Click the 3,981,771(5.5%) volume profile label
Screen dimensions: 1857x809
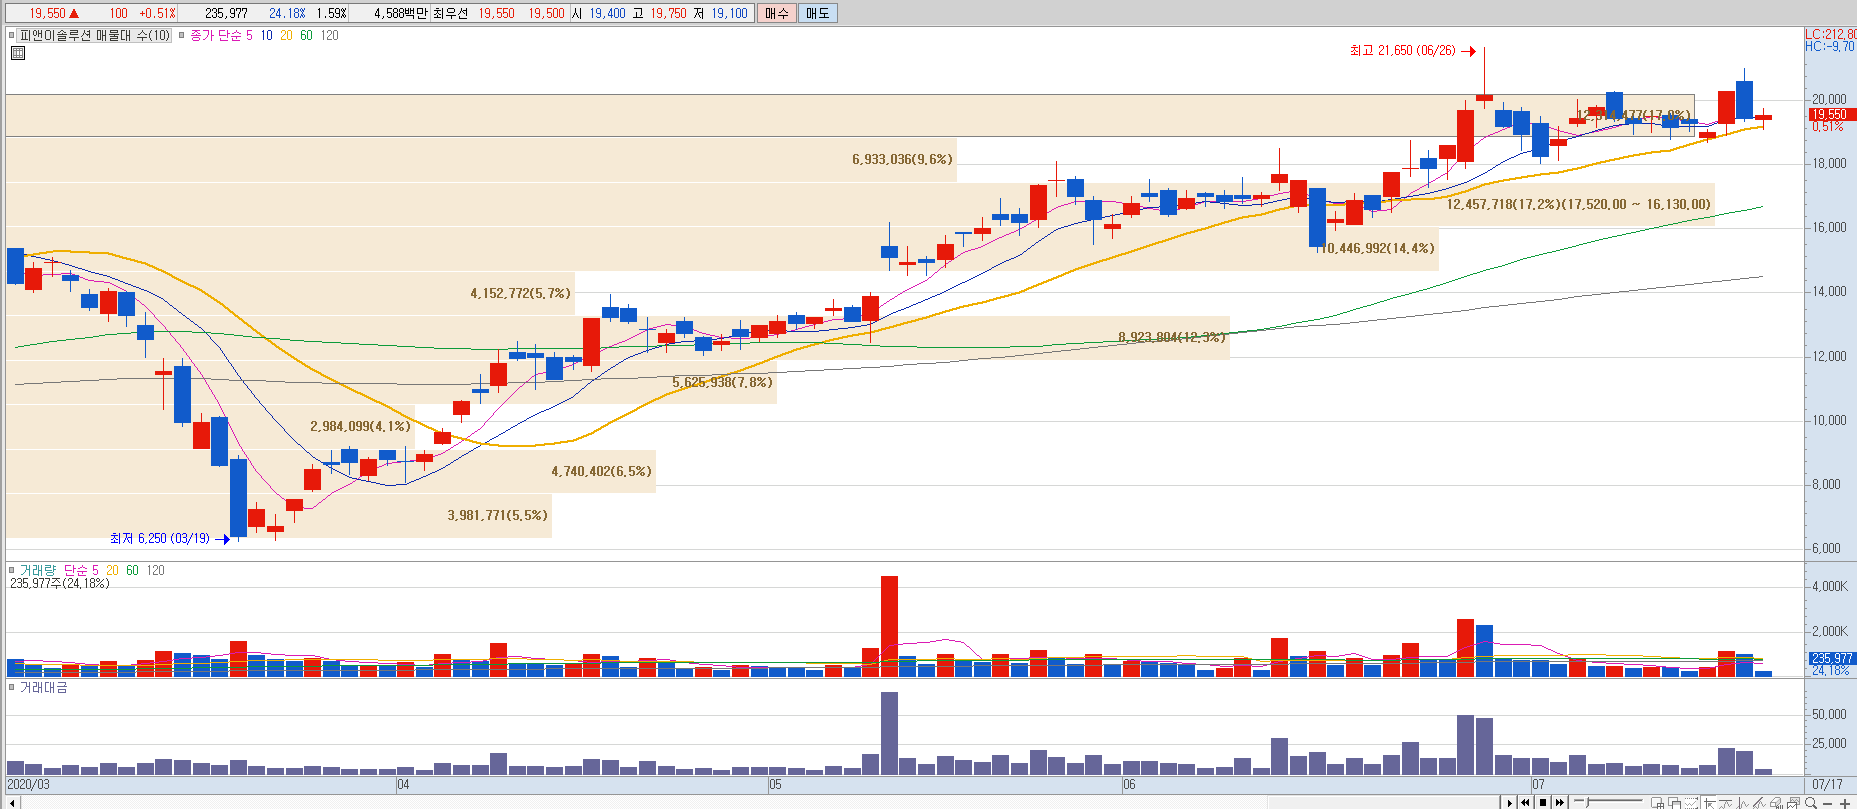tap(497, 515)
